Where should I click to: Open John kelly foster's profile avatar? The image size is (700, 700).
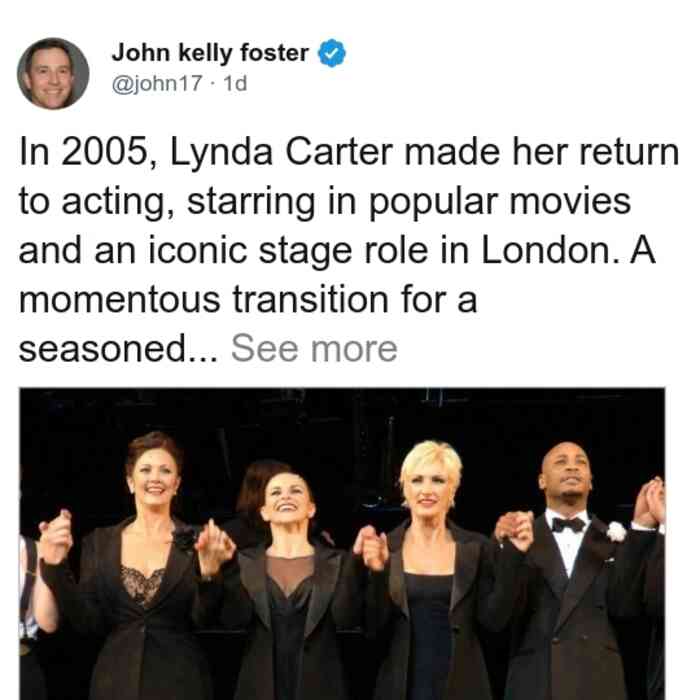coord(53,74)
